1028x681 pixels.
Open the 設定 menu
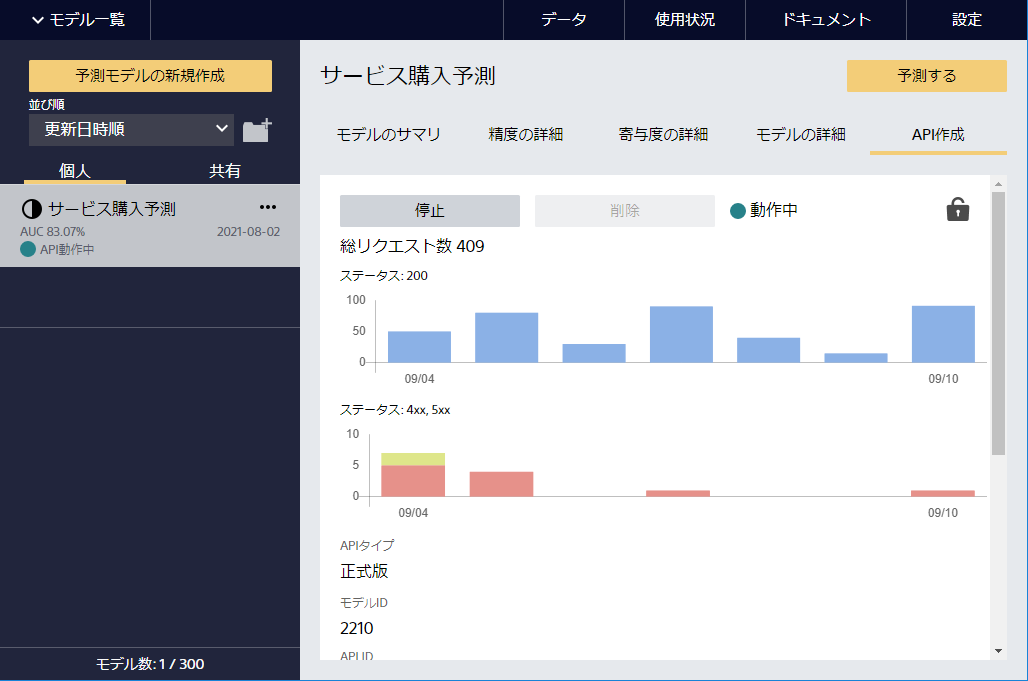point(966,20)
